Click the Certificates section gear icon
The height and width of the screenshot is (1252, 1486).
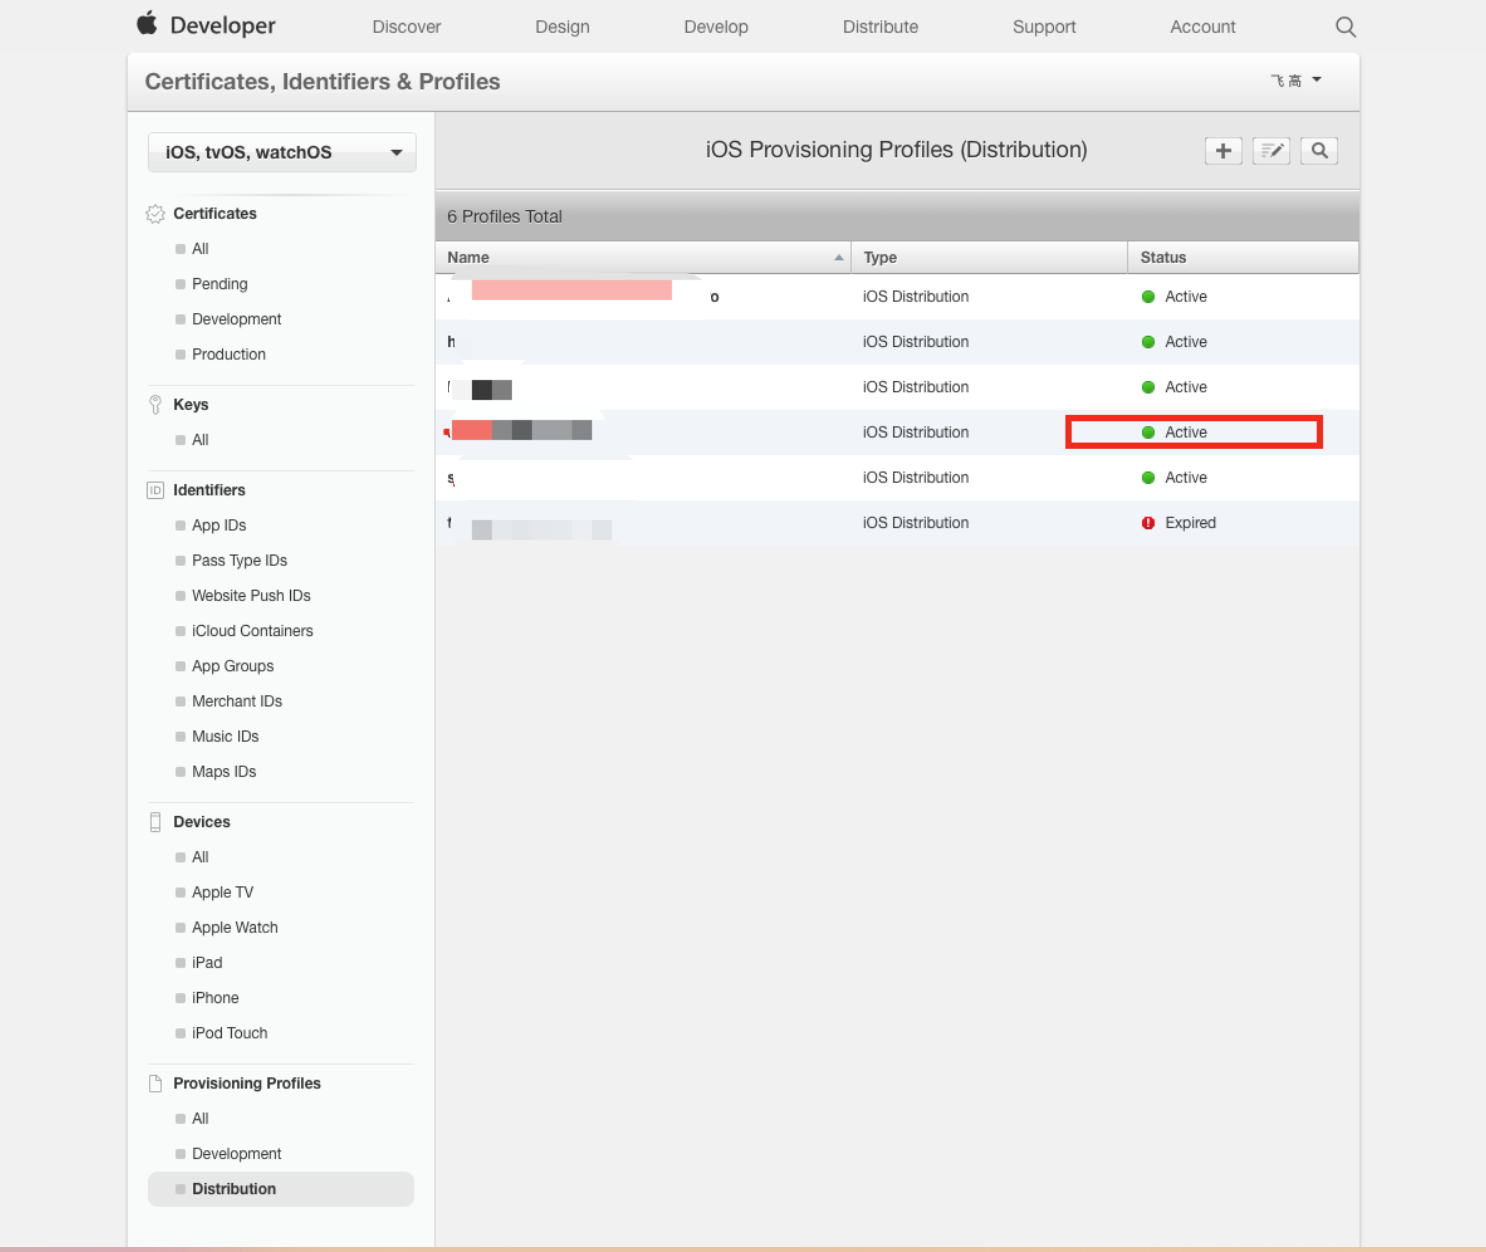(x=155, y=214)
